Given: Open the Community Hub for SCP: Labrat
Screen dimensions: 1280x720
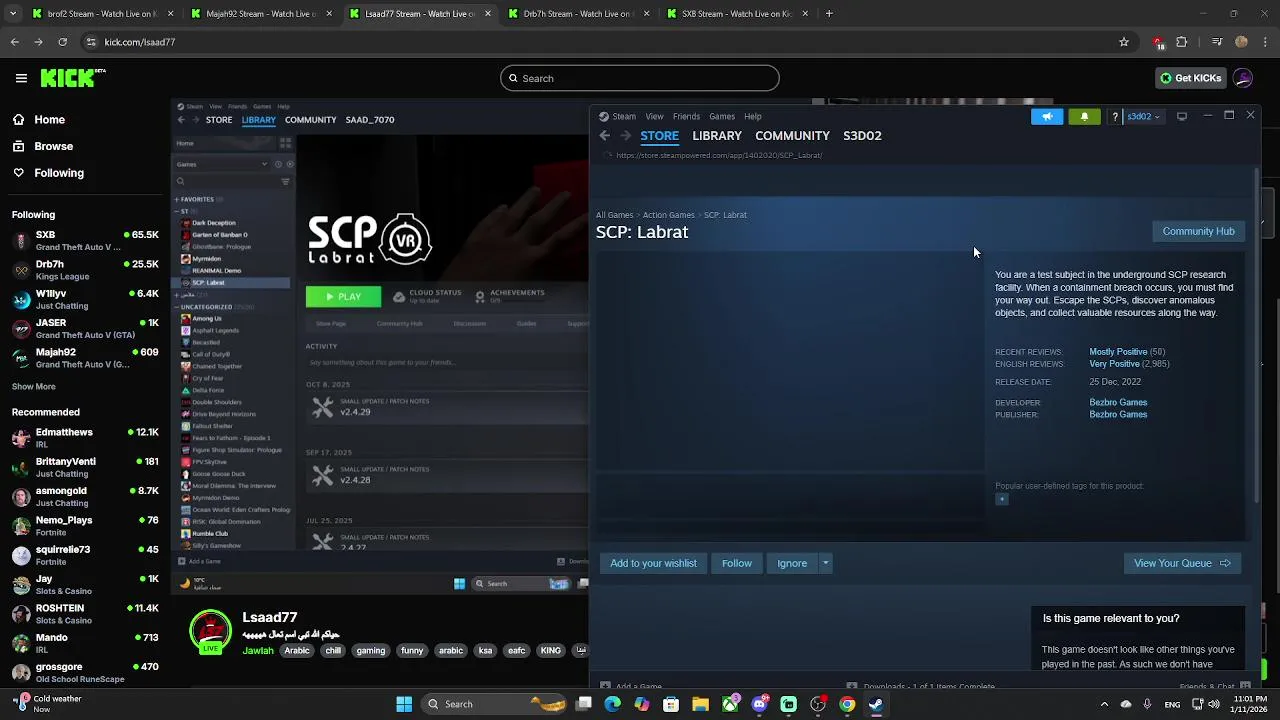Looking at the screenshot, I should (x=1198, y=232).
